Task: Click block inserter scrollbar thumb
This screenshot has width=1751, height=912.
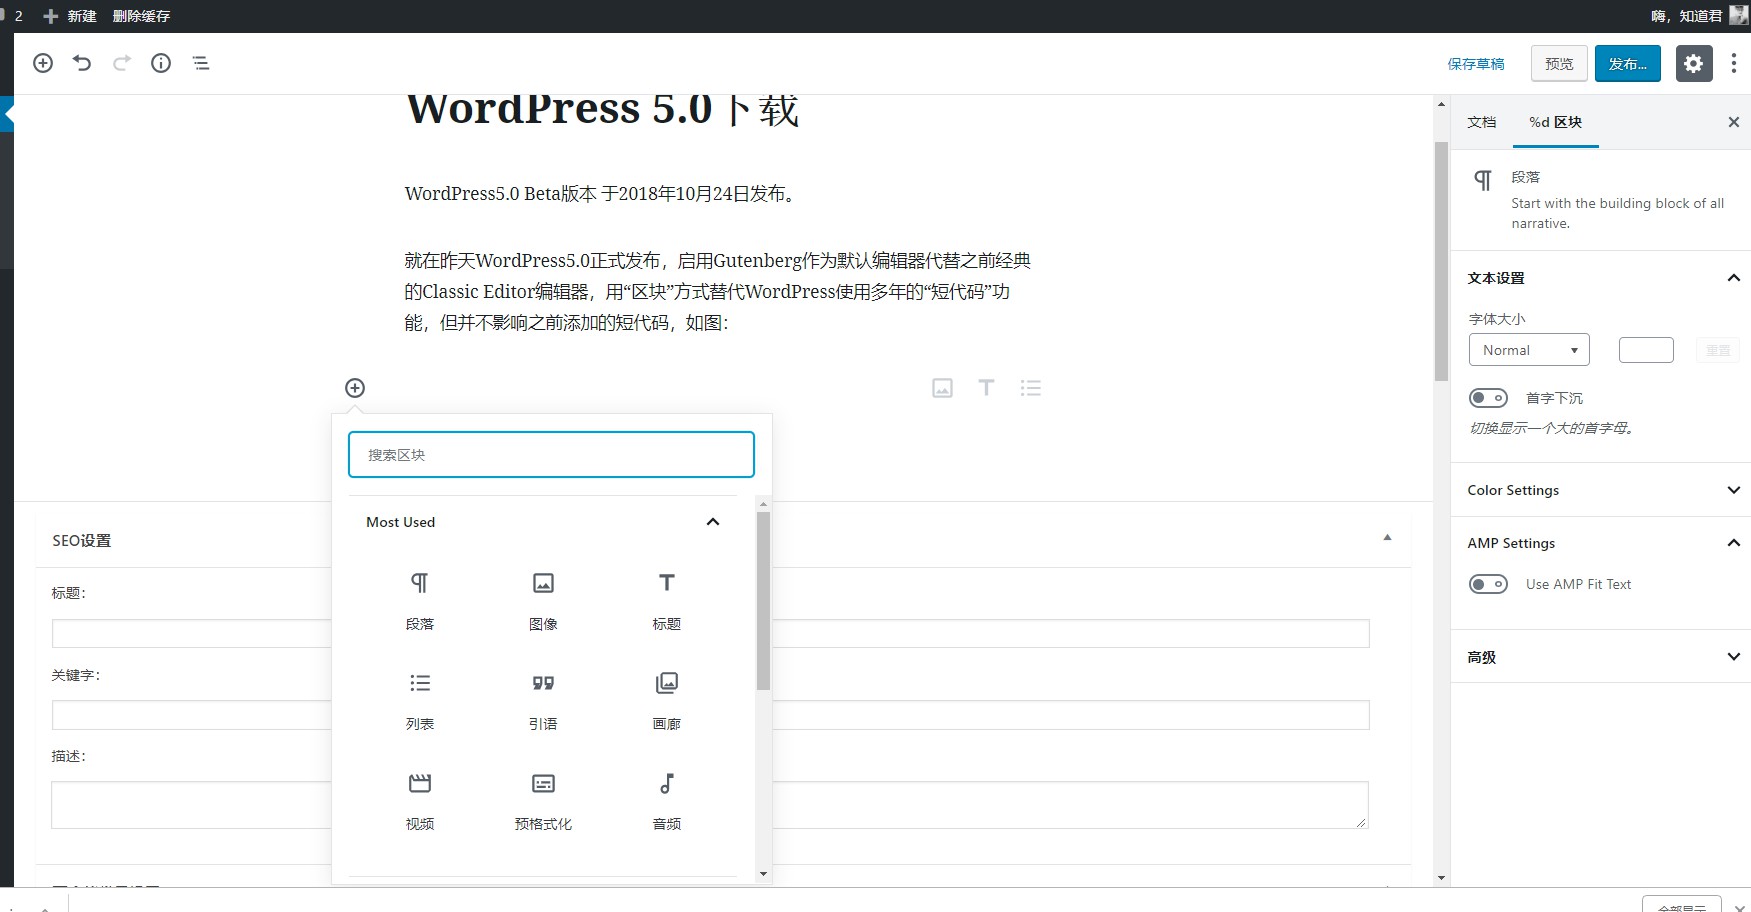Action: 763,601
